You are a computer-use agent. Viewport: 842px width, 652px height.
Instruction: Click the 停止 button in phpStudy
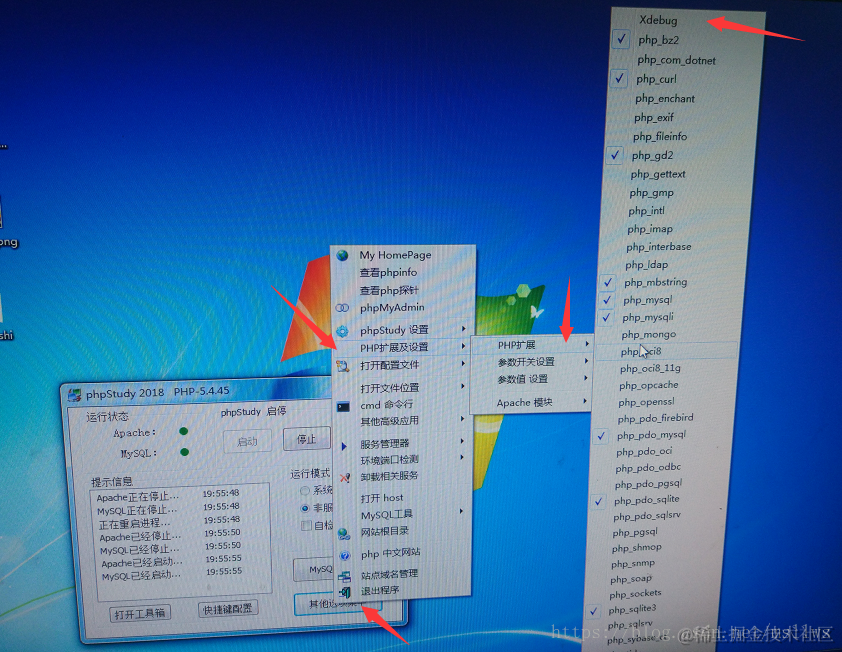point(307,439)
